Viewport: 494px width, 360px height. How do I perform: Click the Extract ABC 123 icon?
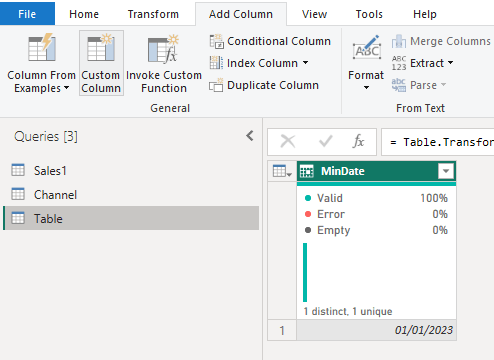point(399,63)
